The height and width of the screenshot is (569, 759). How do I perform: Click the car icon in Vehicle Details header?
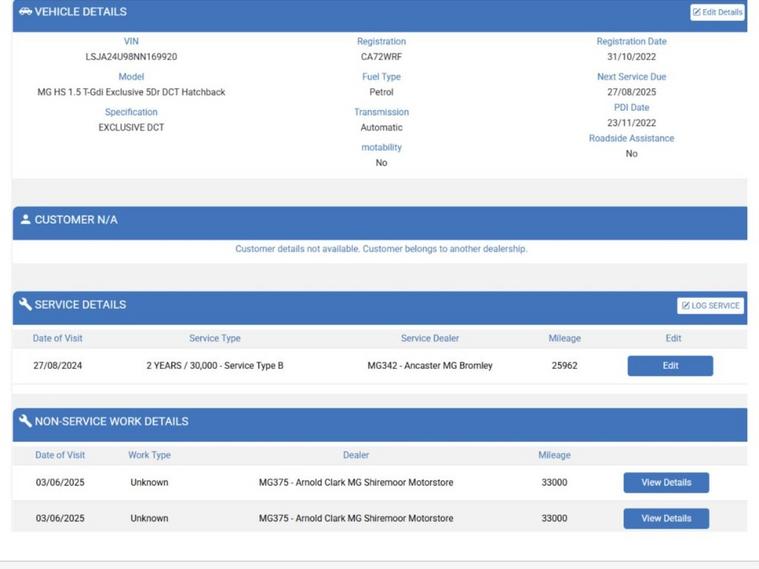point(25,12)
